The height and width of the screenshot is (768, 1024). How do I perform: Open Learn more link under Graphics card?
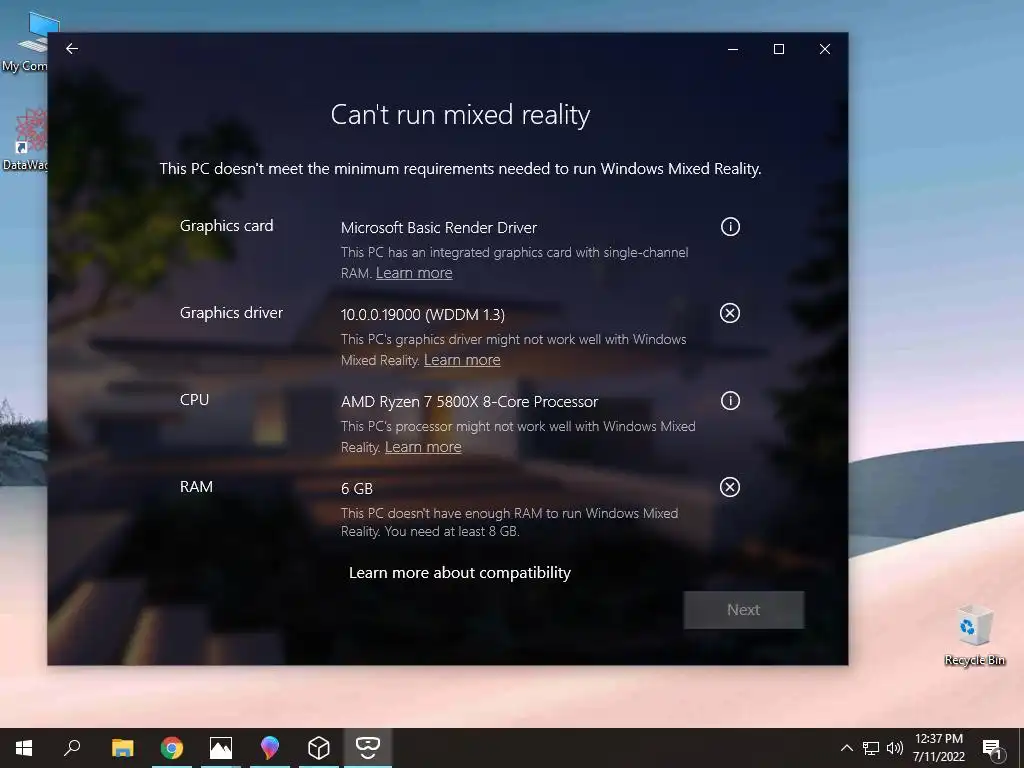click(414, 273)
